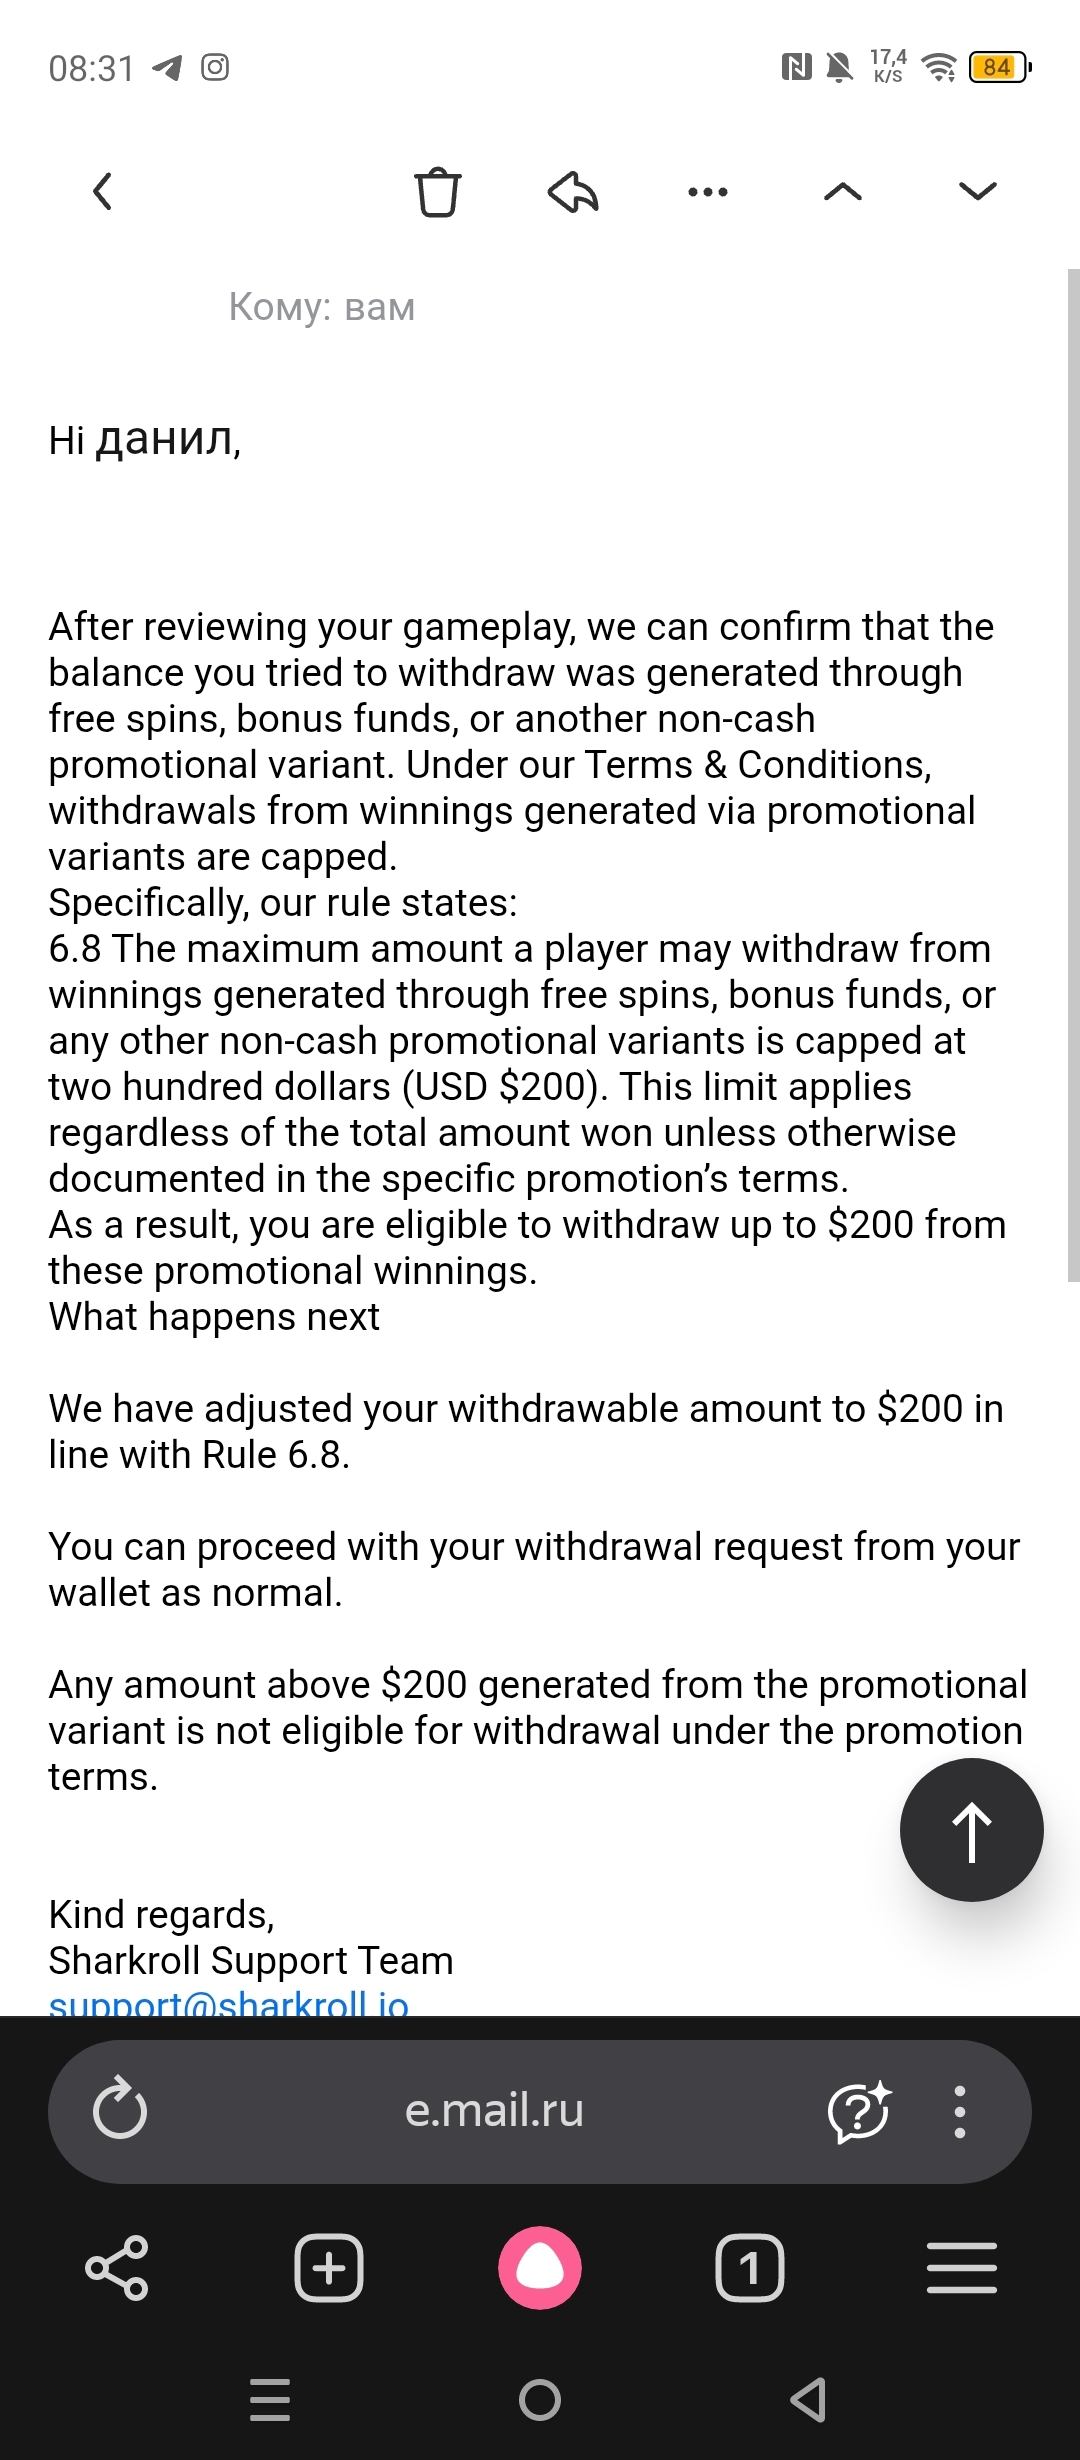Screen dimensions: 1080x2460
Task: Tap the scroll-to-top round arrow button
Action: tap(971, 1829)
